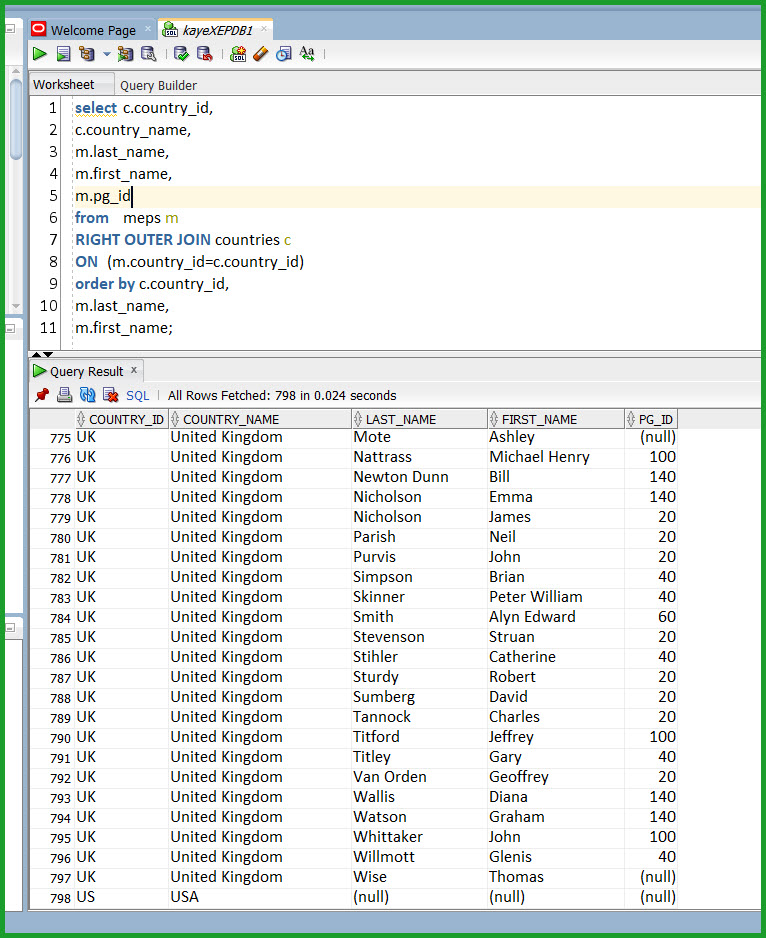Click the Clear eraser icon
766x938 pixels.
pos(261,54)
